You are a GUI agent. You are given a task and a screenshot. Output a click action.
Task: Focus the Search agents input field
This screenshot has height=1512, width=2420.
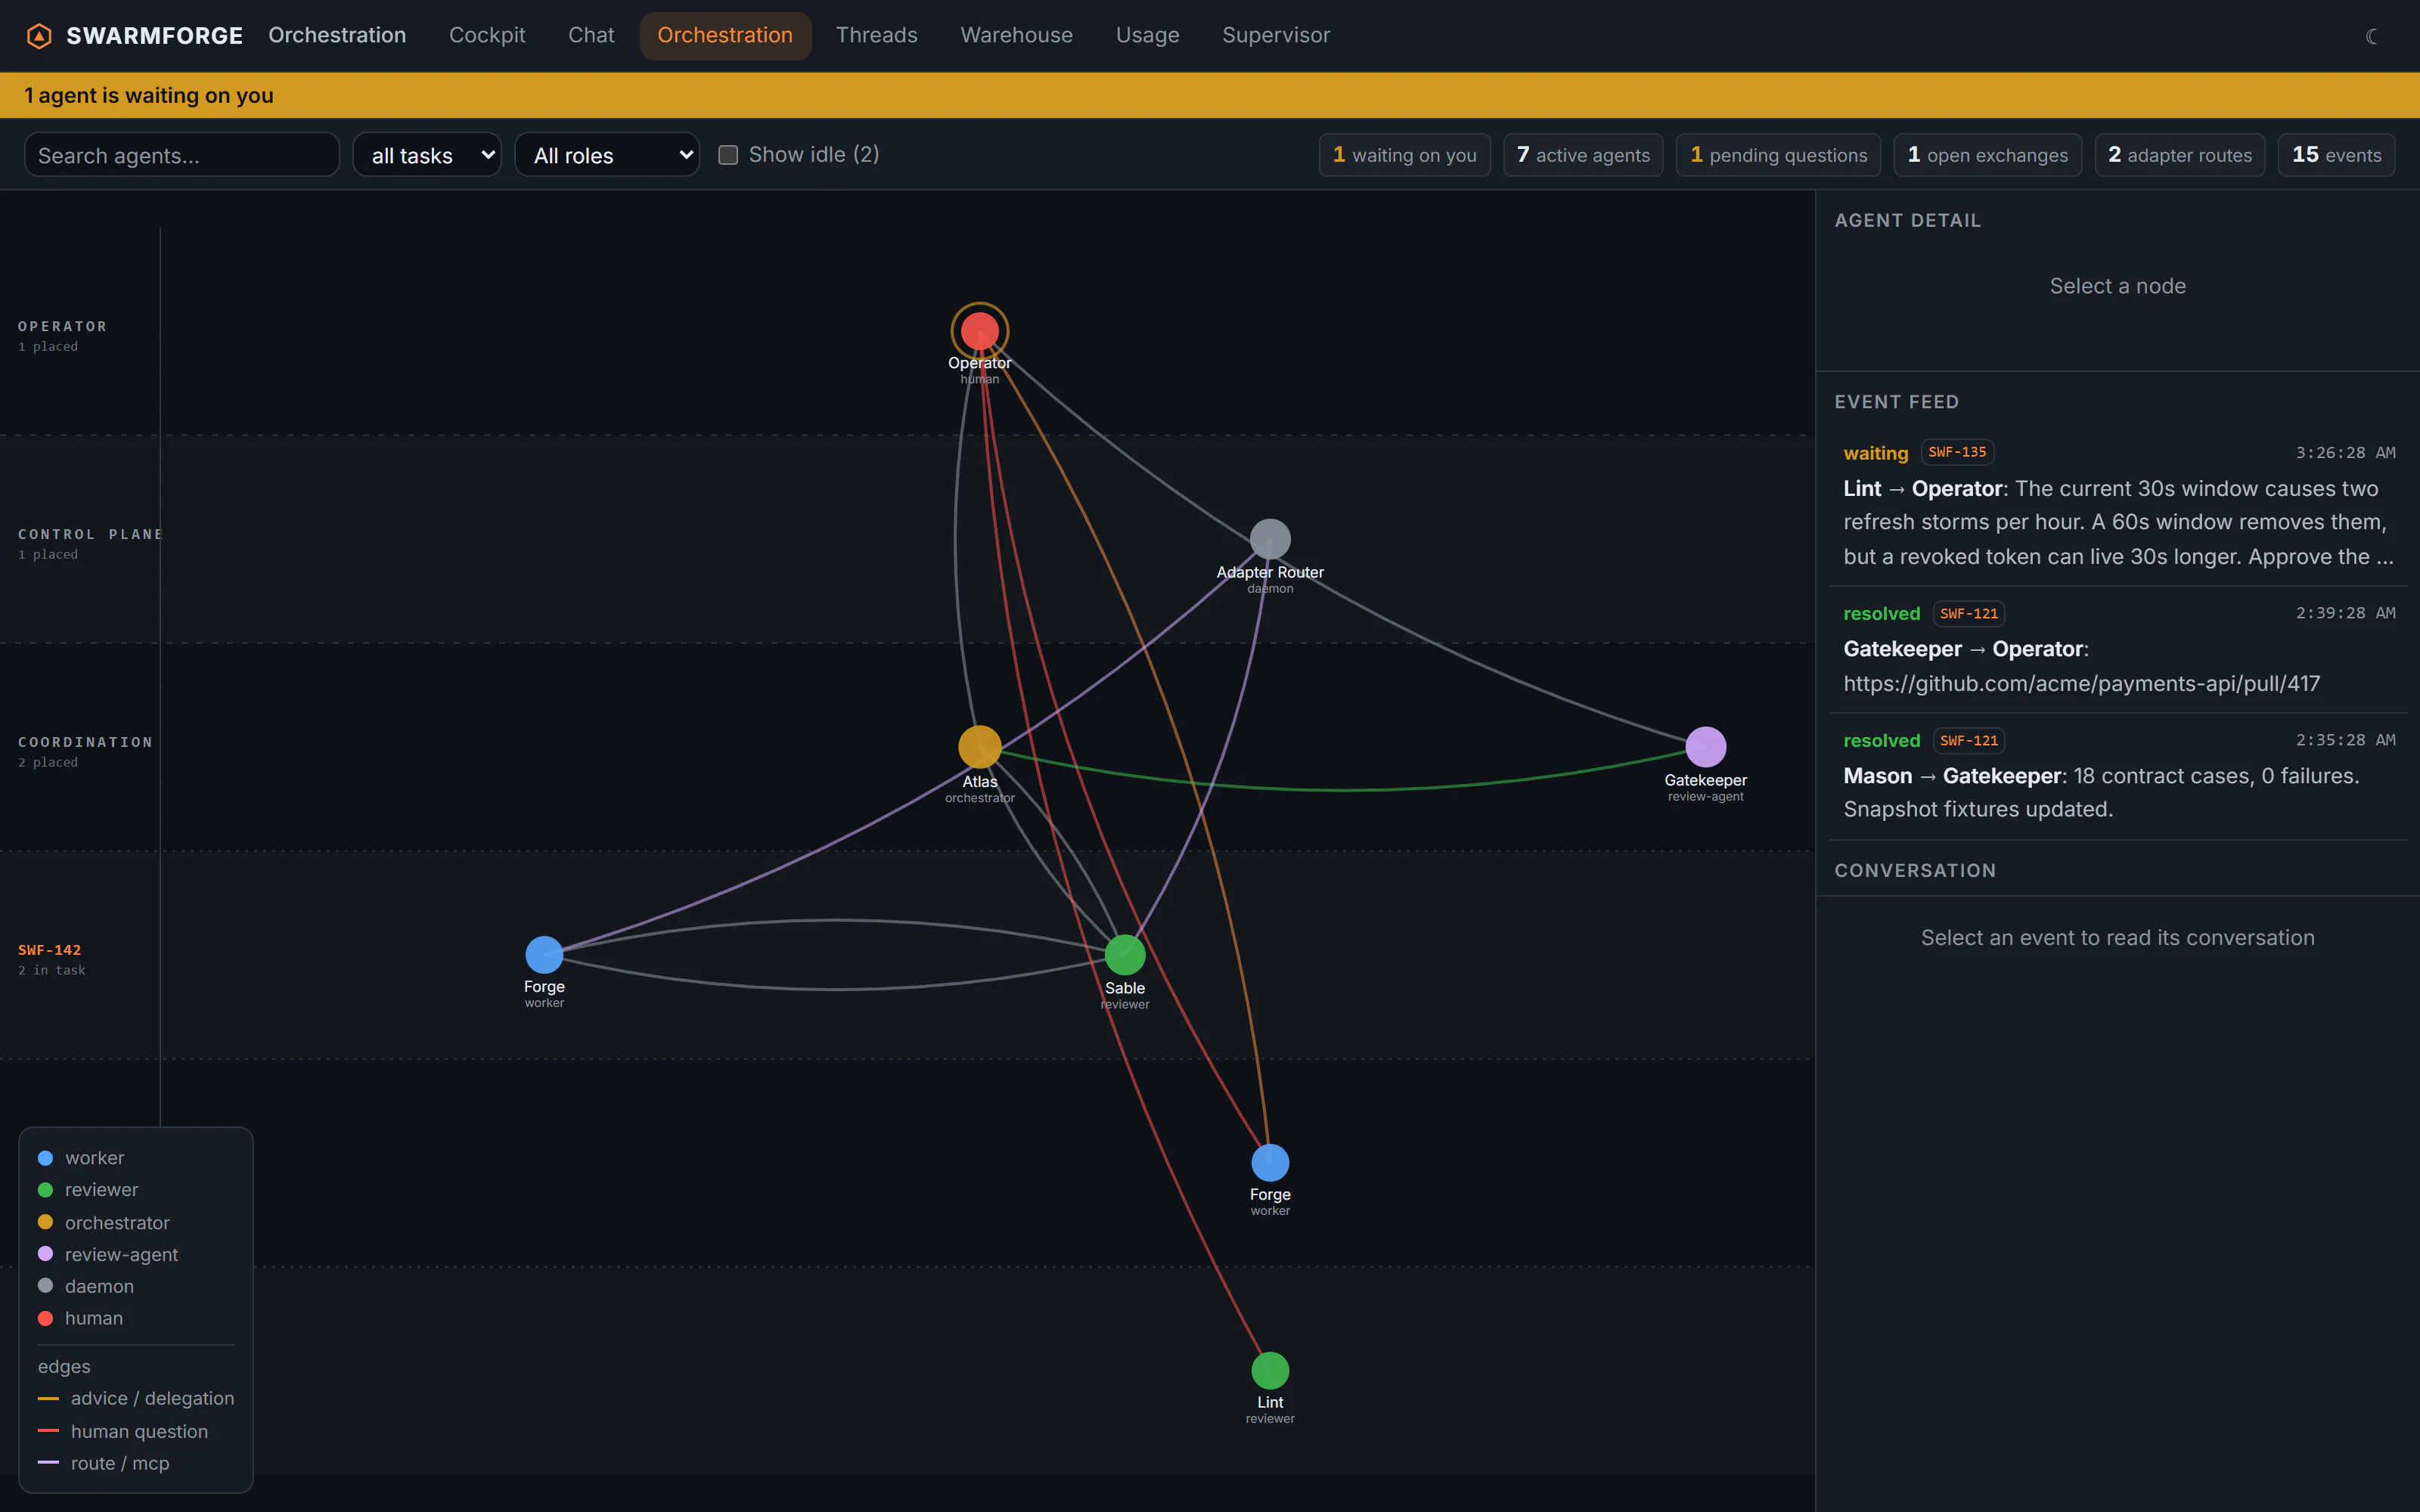(x=182, y=155)
